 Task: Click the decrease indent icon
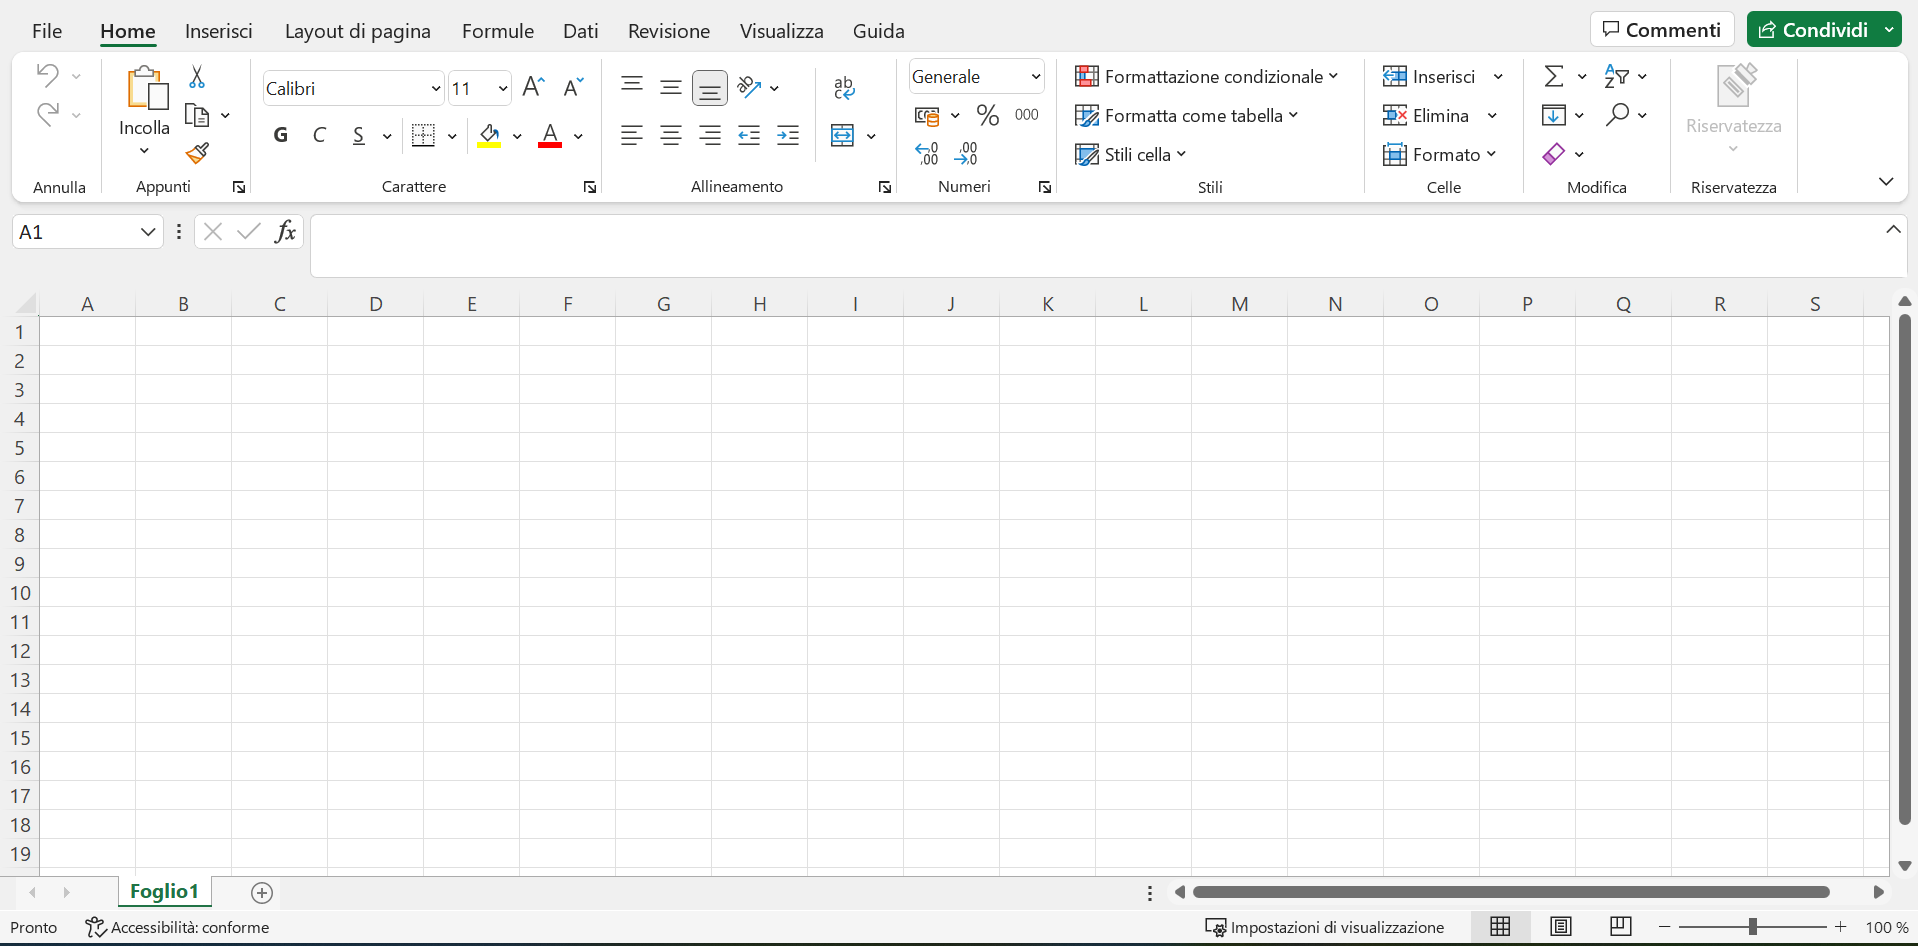749,135
